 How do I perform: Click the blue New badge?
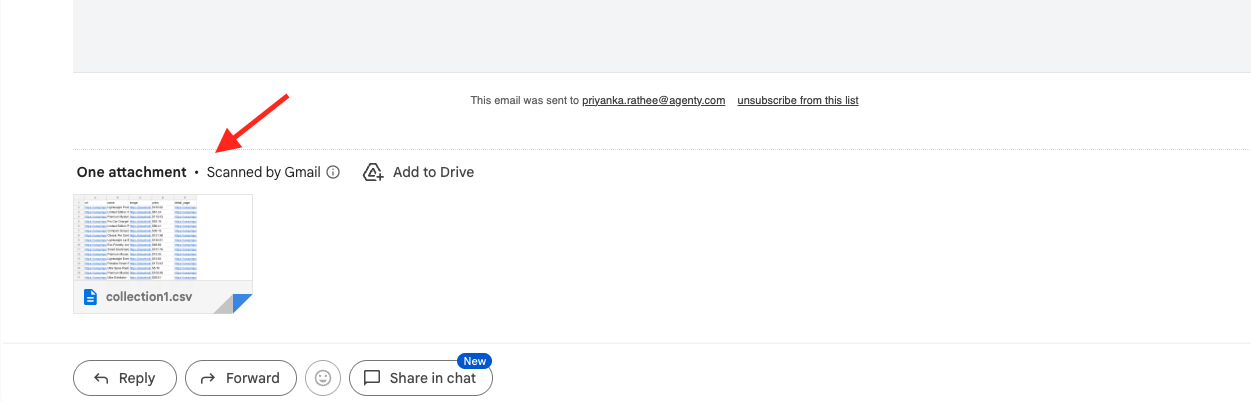(474, 361)
